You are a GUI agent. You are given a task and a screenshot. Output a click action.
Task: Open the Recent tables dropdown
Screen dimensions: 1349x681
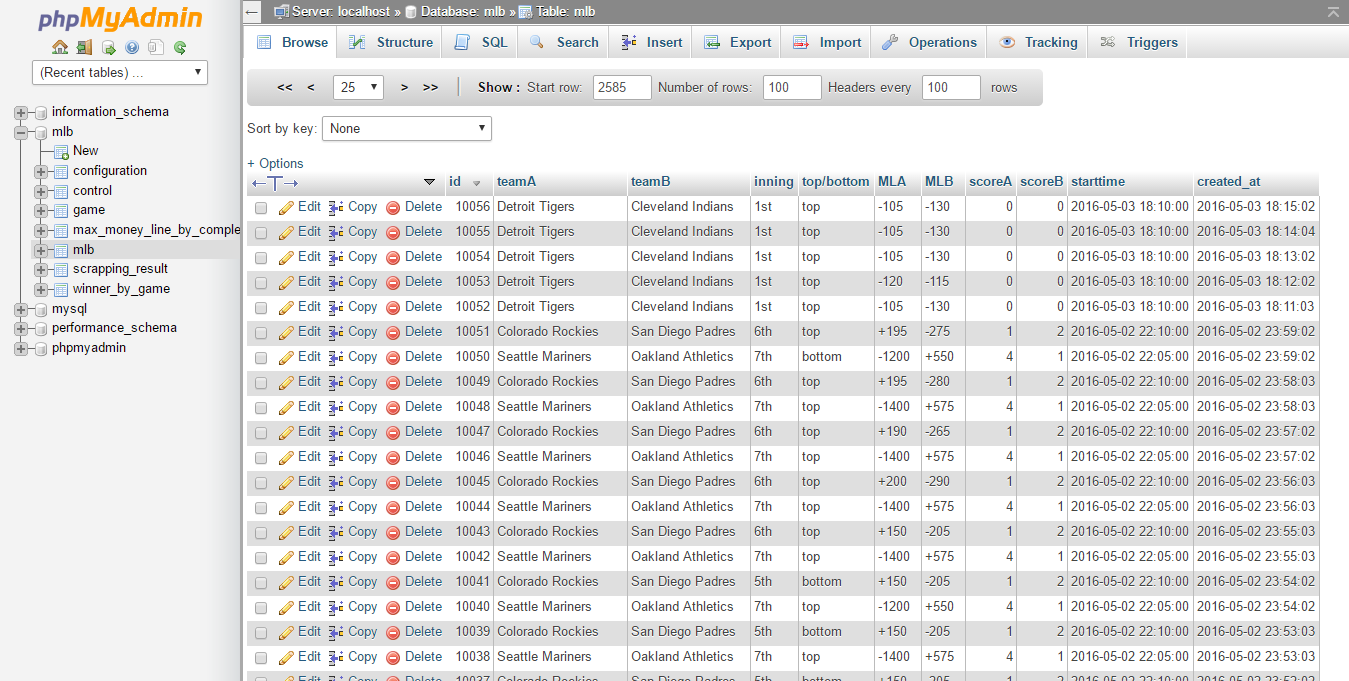pyautogui.click(x=120, y=72)
